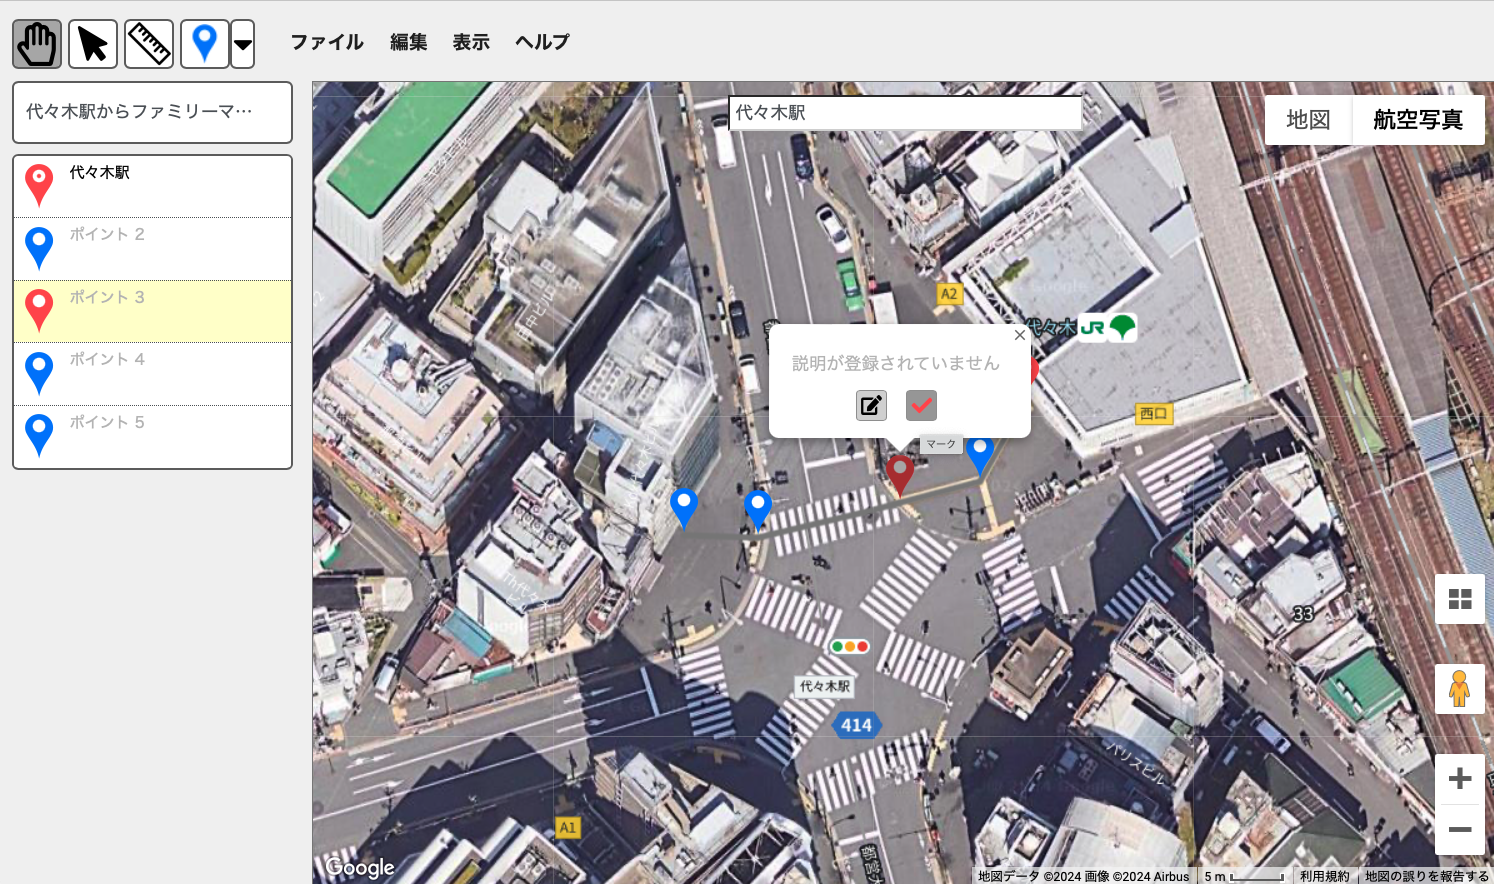Zoom in with the plus button
1494x884 pixels.
click(1459, 778)
